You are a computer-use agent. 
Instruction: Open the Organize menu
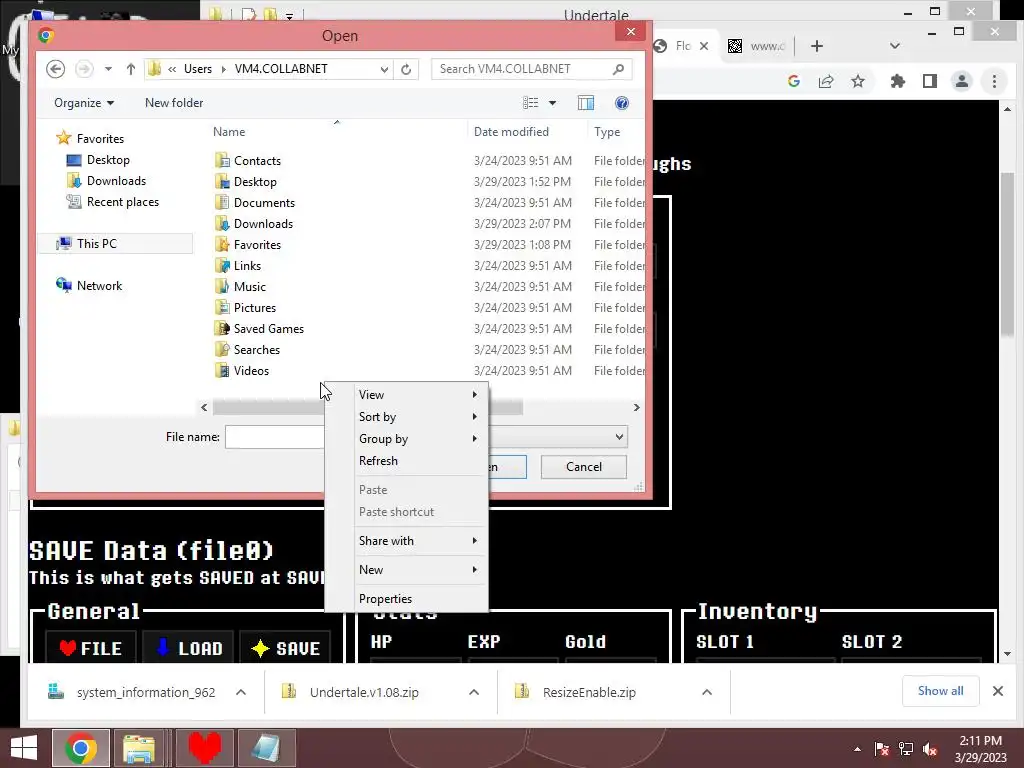tap(84, 103)
